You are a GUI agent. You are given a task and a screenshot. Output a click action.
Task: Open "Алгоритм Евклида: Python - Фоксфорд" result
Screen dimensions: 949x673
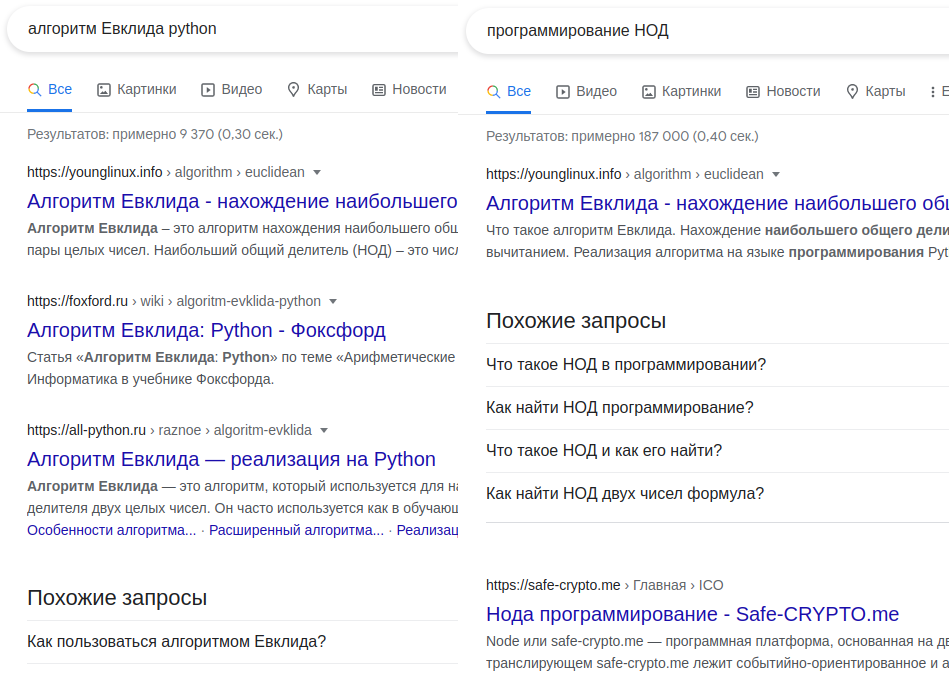pos(206,331)
